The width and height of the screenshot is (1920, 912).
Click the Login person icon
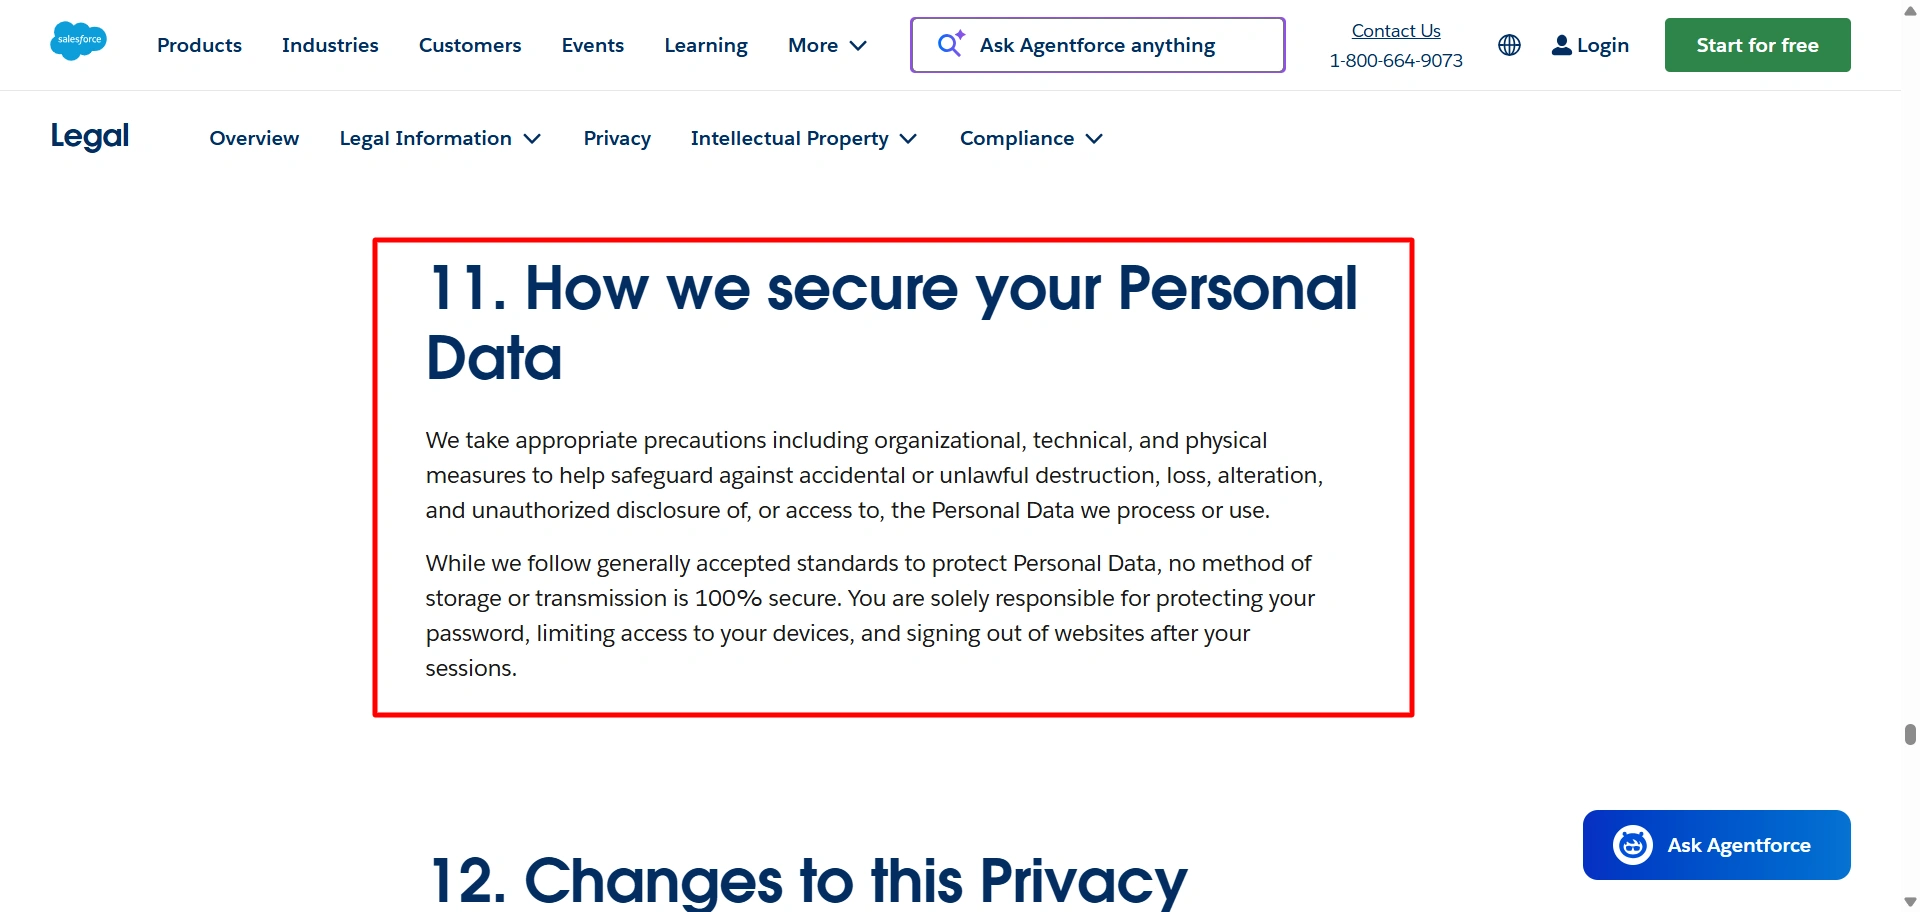pos(1561,45)
